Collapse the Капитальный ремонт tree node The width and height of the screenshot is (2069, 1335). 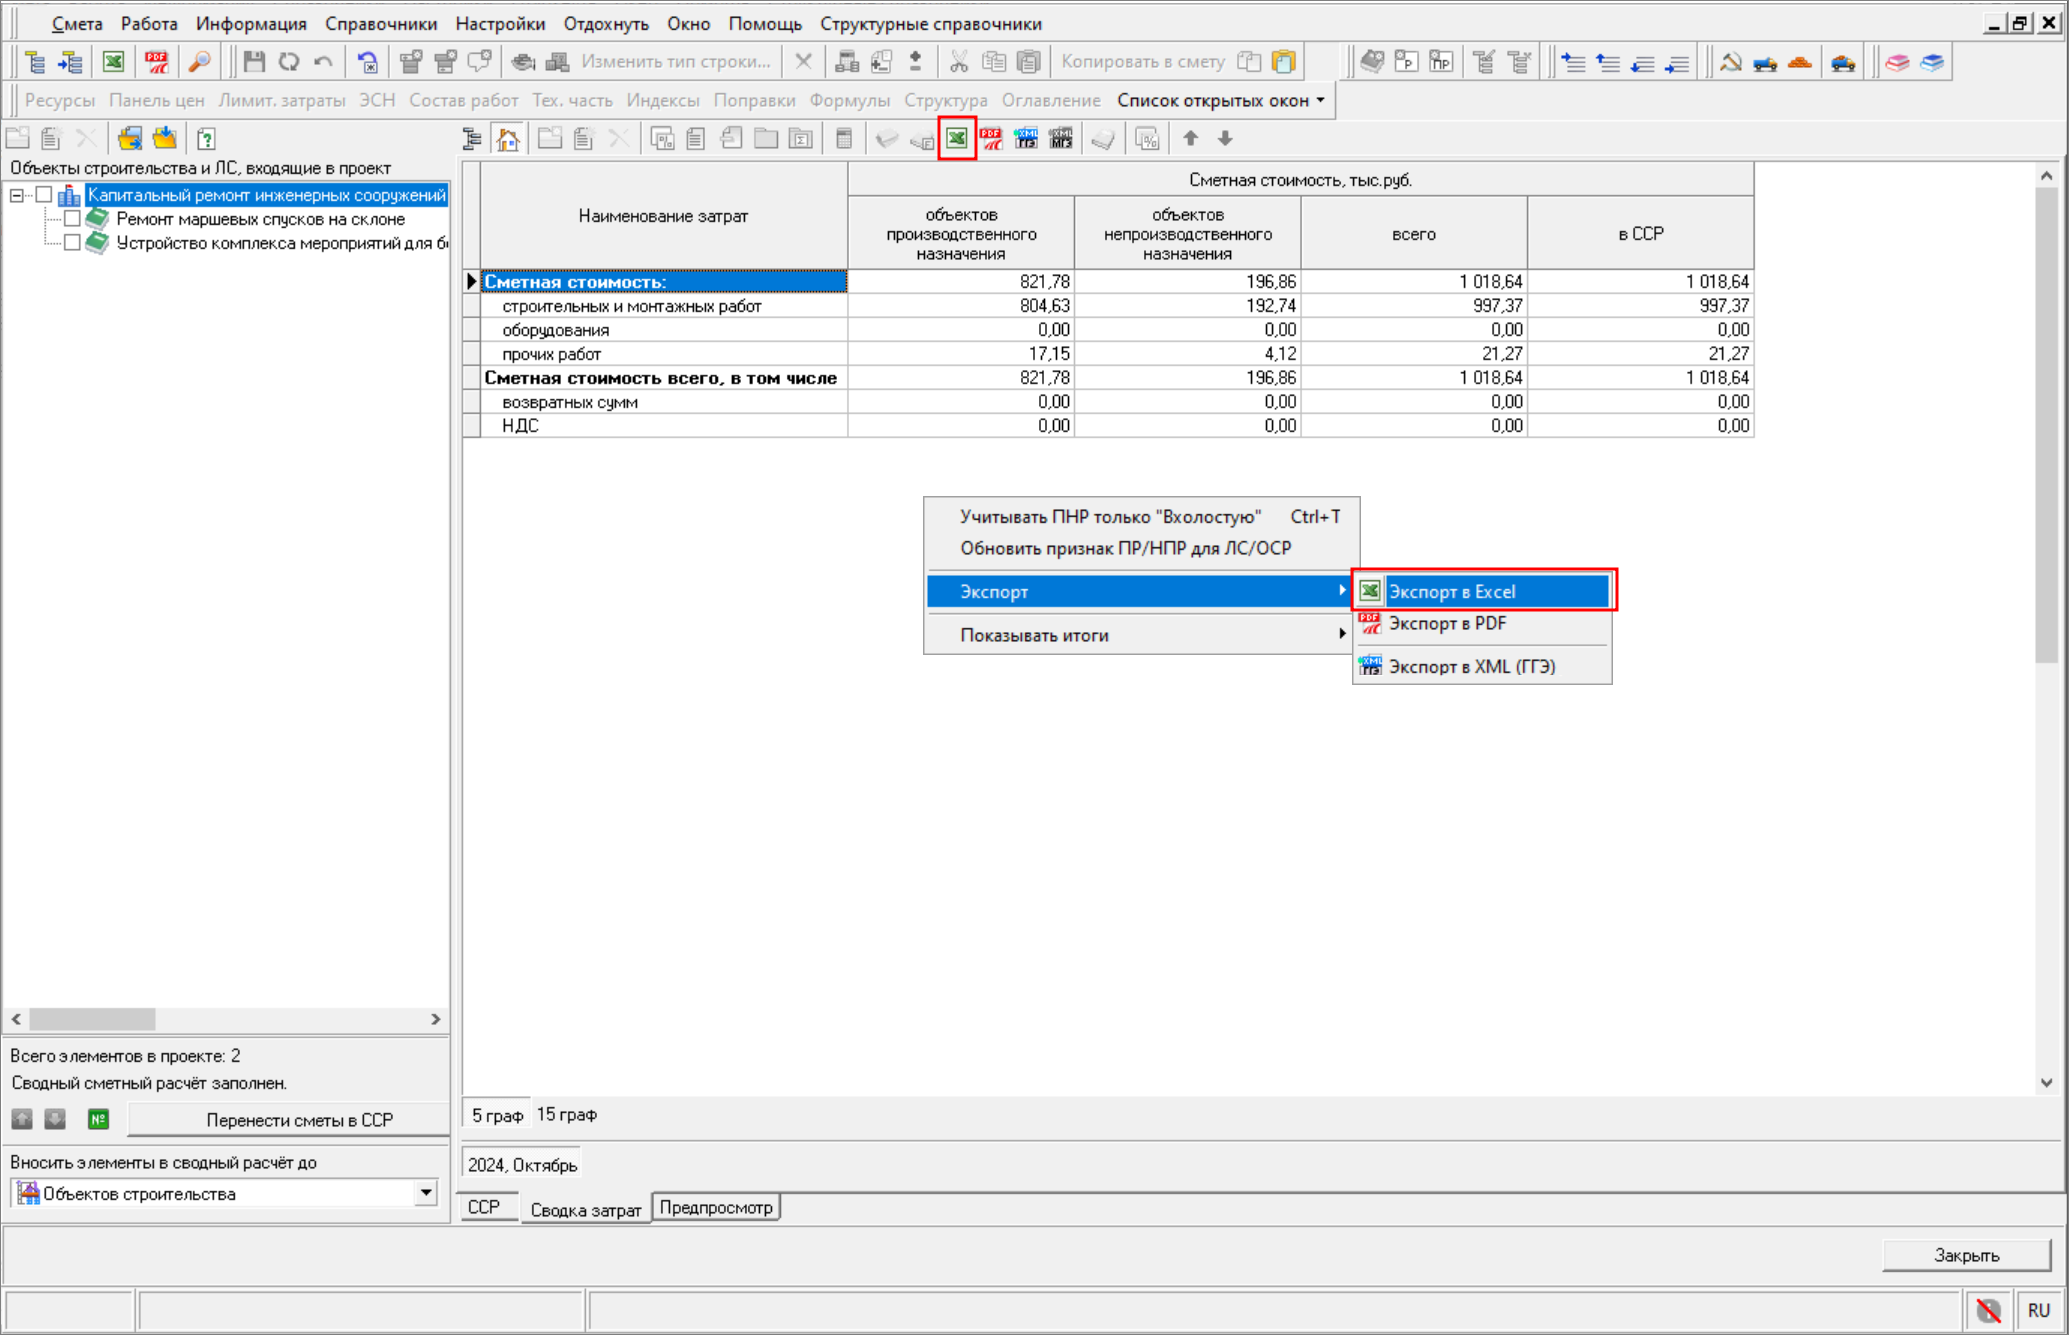click(x=17, y=195)
